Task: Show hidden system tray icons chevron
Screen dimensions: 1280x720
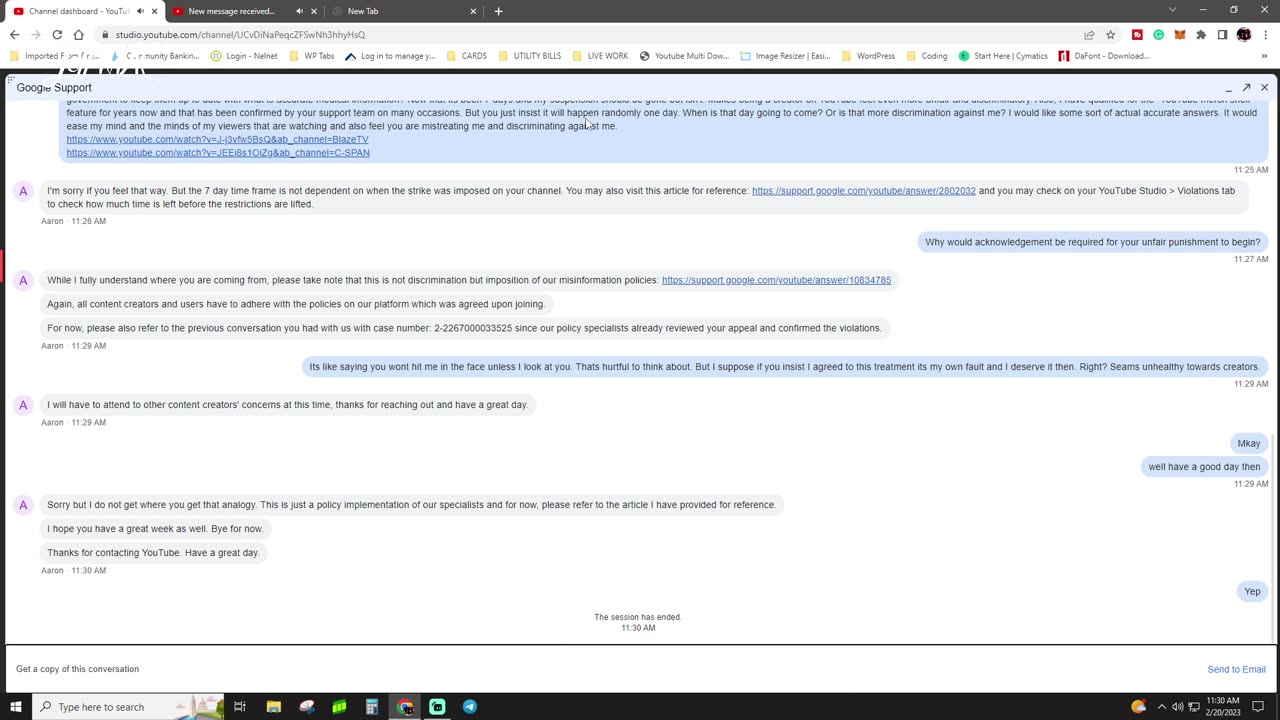Action: tap(1161, 707)
